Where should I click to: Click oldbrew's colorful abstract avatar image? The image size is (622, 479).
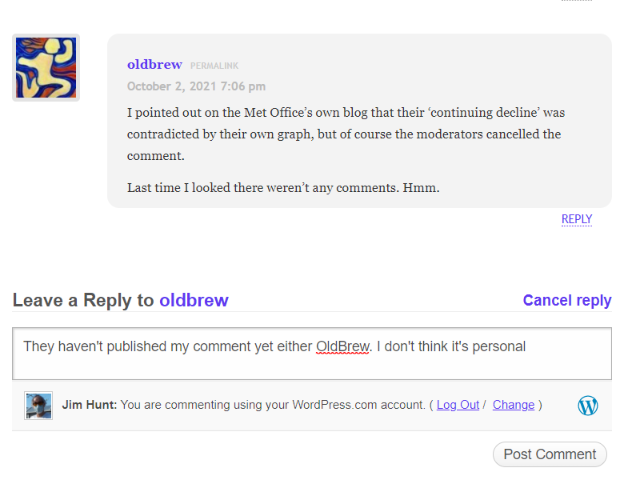click(46, 67)
